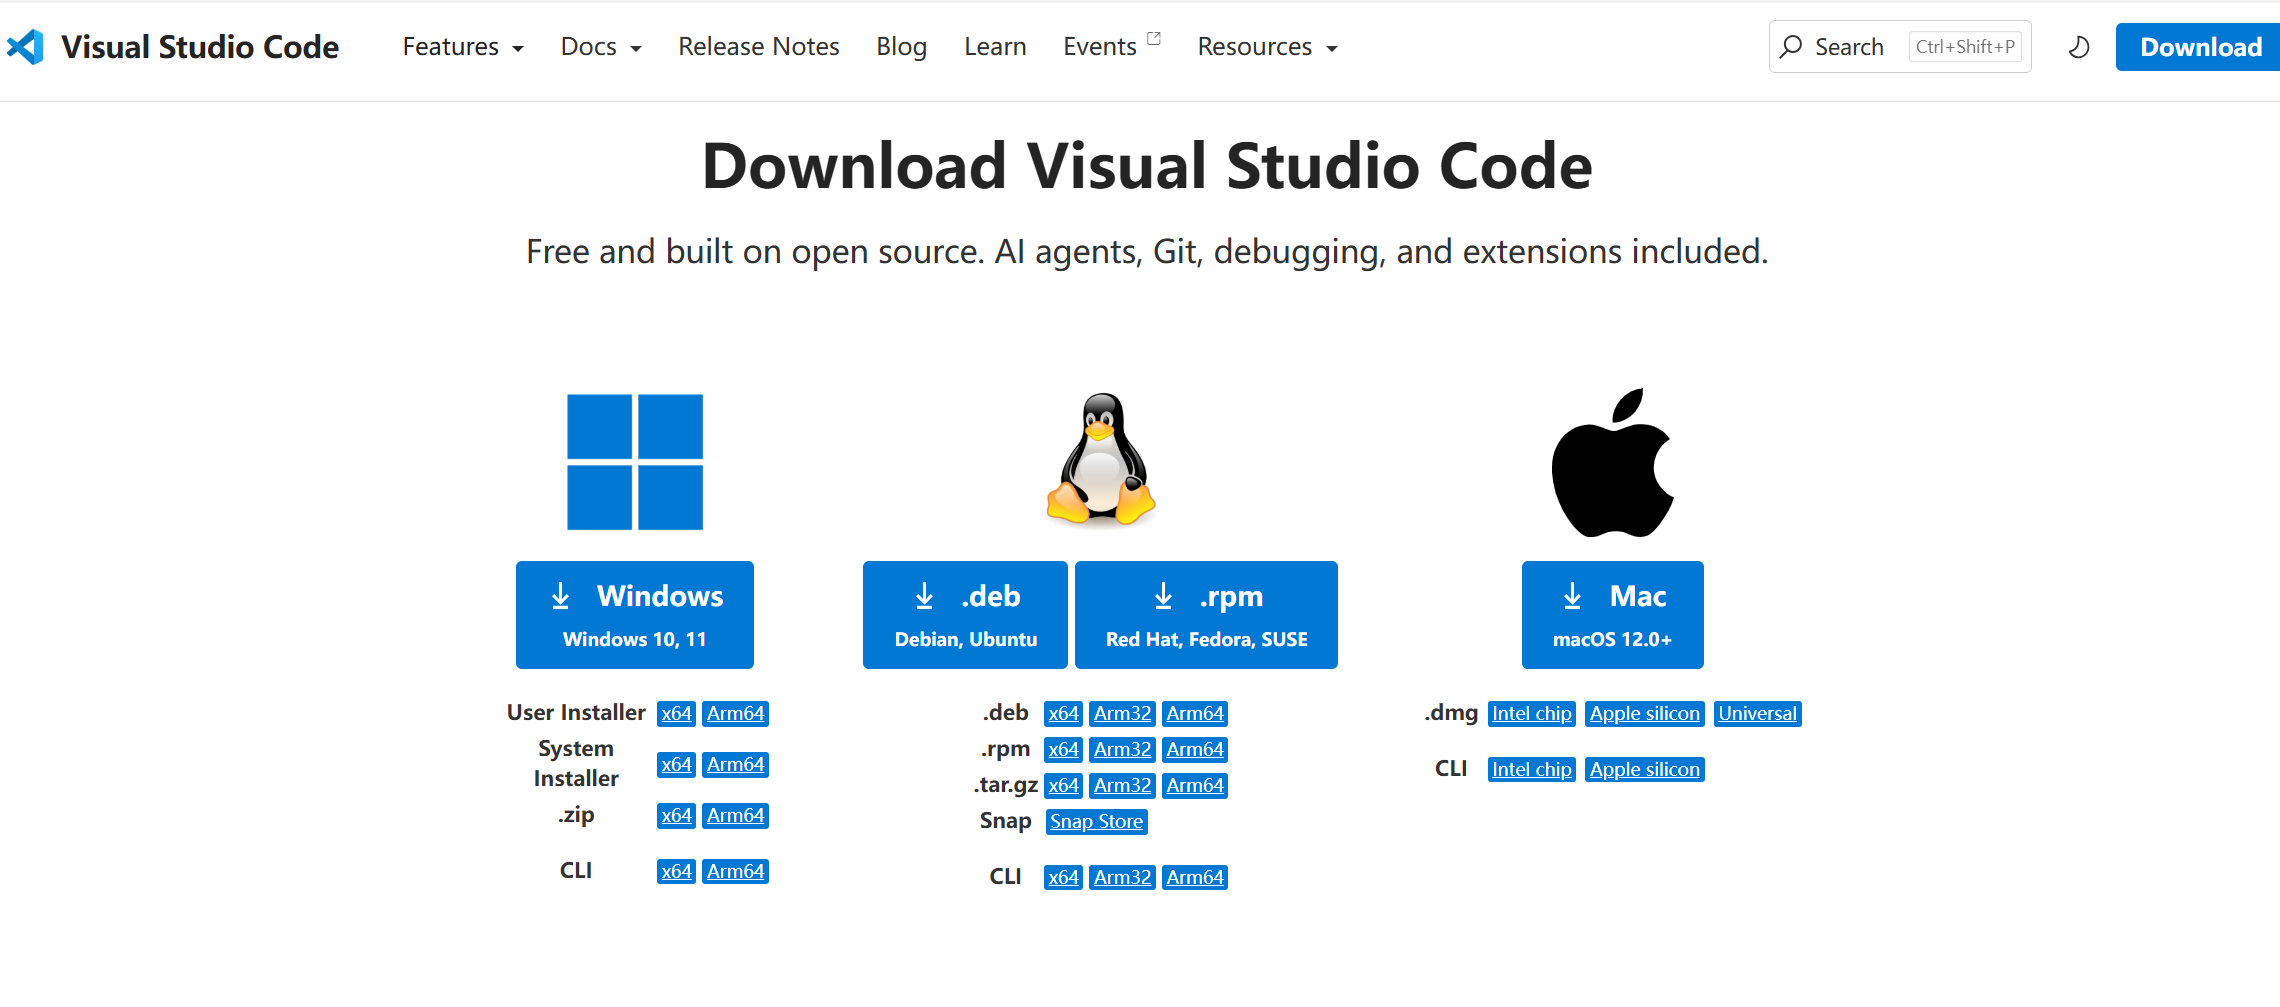Select x64 for Linux CLI row
Viewport: 2280px width, 1007px height.
pos(1063,878)
